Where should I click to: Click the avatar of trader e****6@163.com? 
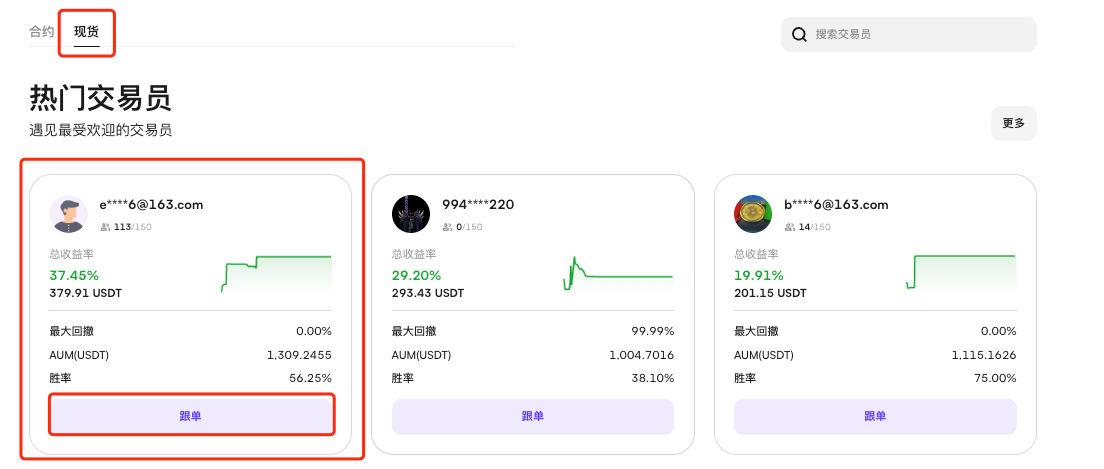[x=69, y=214]
